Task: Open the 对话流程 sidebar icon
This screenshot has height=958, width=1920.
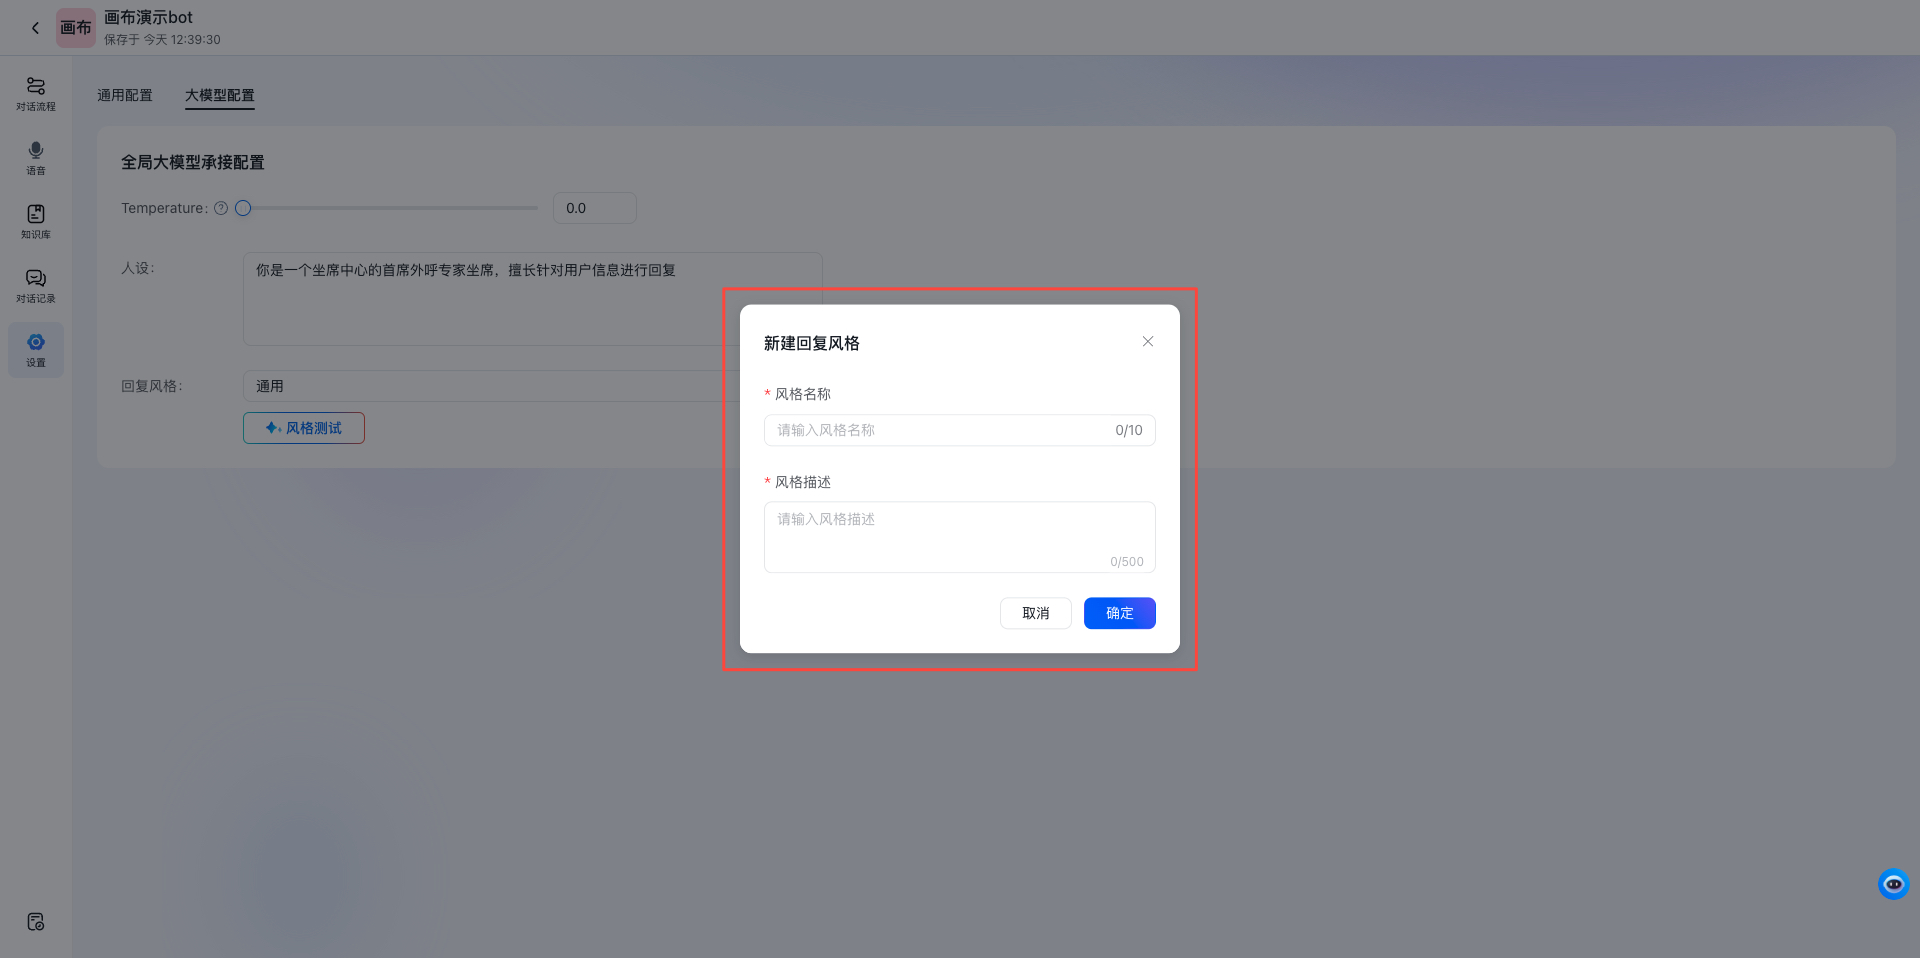Action: (35, 93)
